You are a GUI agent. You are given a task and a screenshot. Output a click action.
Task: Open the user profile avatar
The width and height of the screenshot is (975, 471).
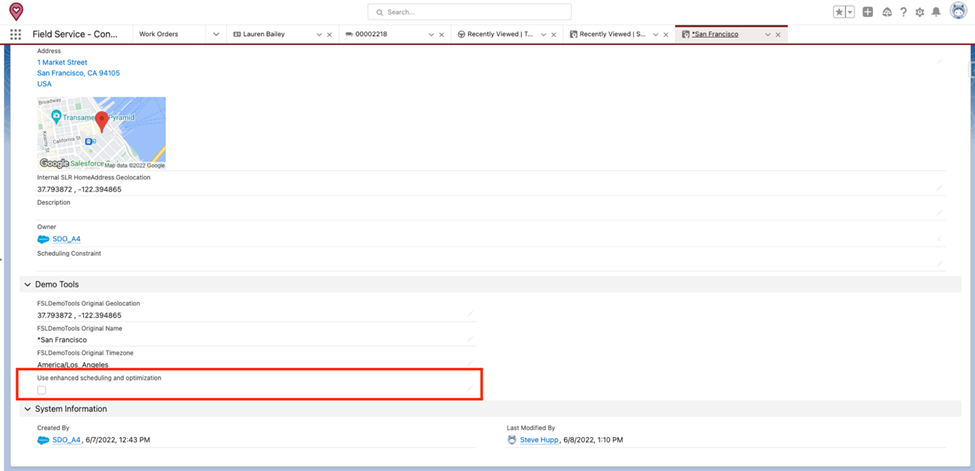pyautogui.click(x=958, y=11)
